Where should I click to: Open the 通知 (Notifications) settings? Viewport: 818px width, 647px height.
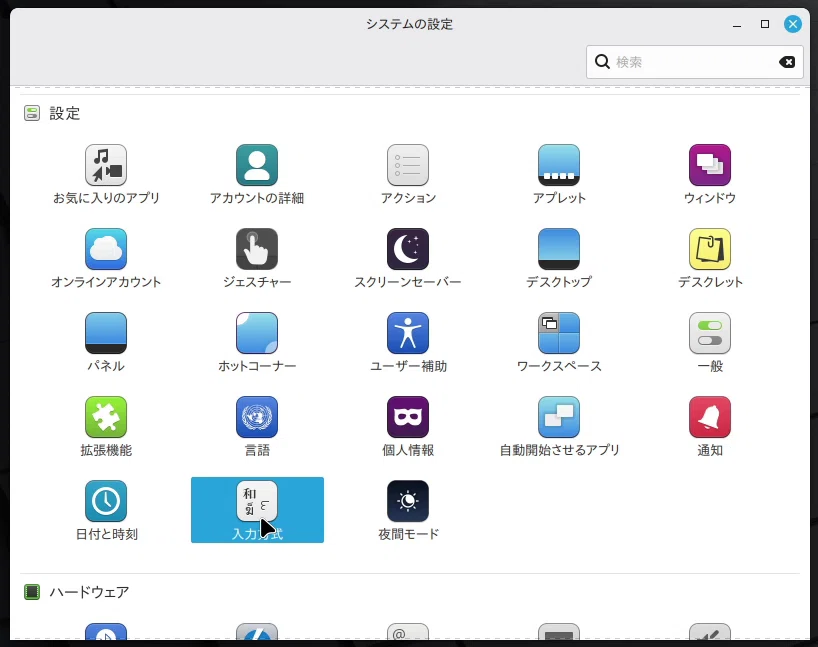709,427
